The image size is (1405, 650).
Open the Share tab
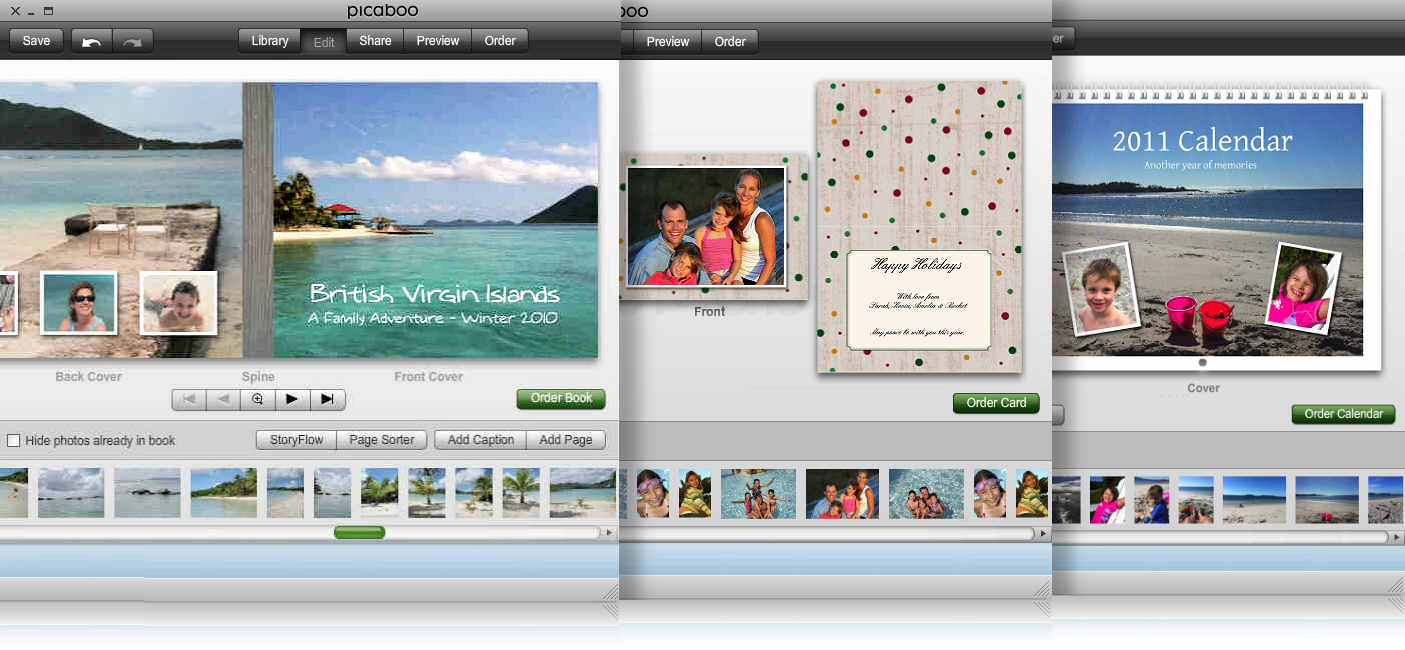coord(375,41)
